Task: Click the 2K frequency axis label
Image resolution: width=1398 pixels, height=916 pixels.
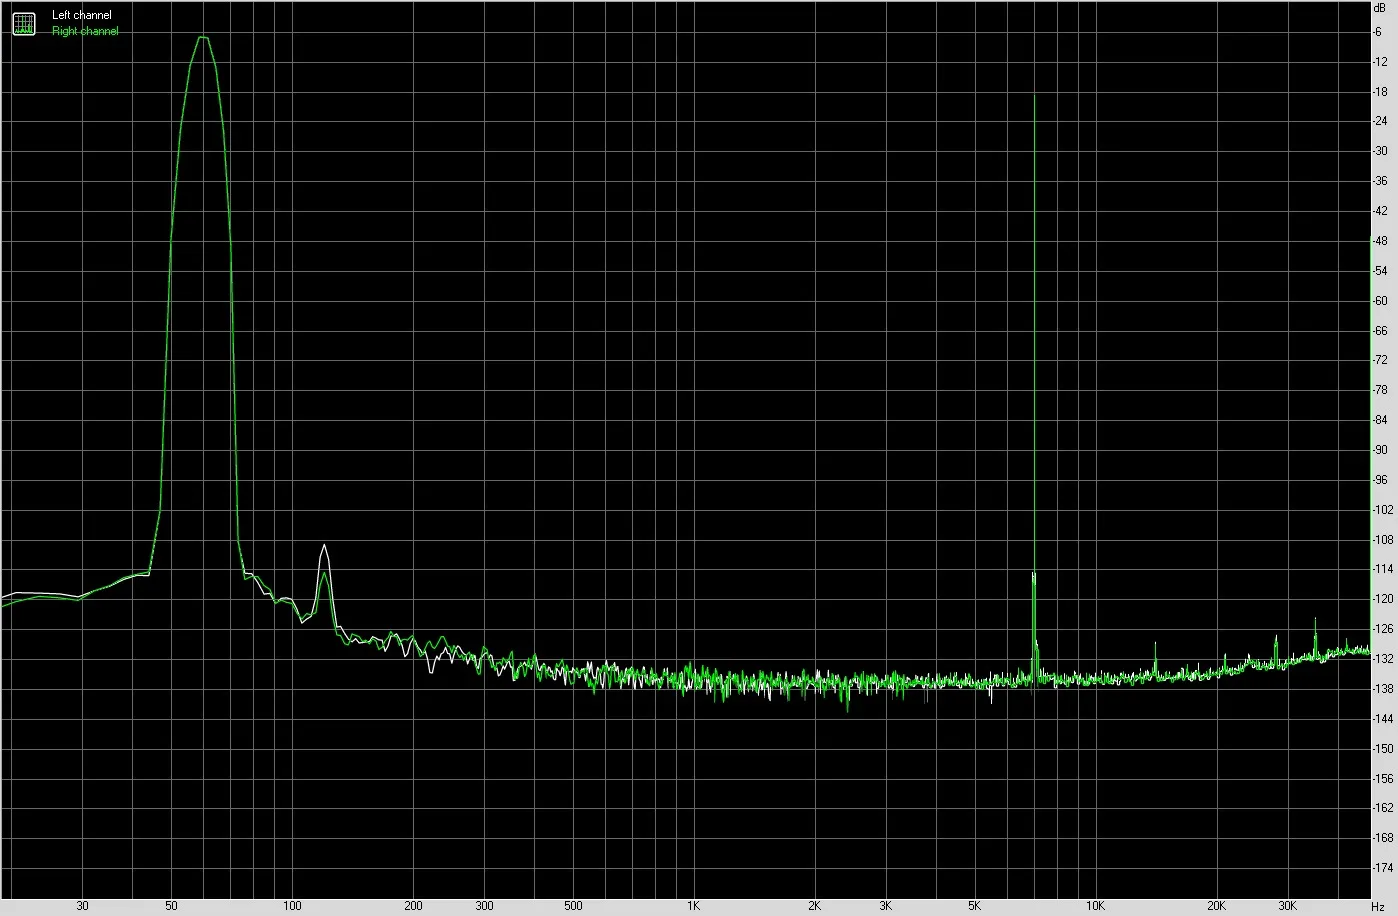Action: coord(814,906)
